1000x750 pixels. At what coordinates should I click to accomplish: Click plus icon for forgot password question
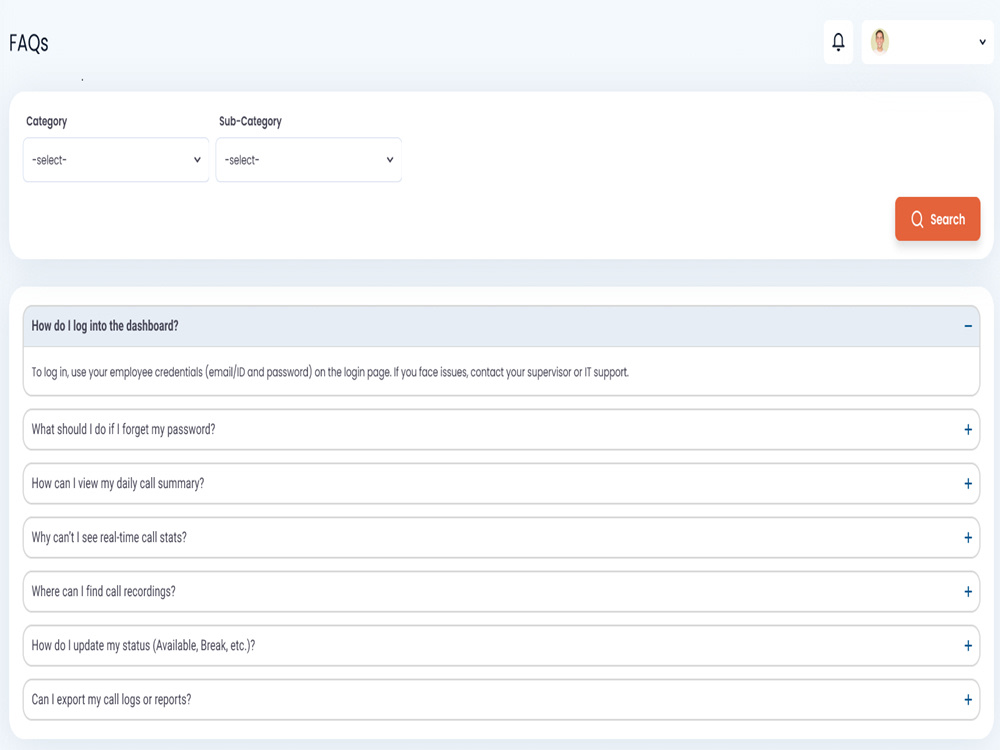[968, 429]
